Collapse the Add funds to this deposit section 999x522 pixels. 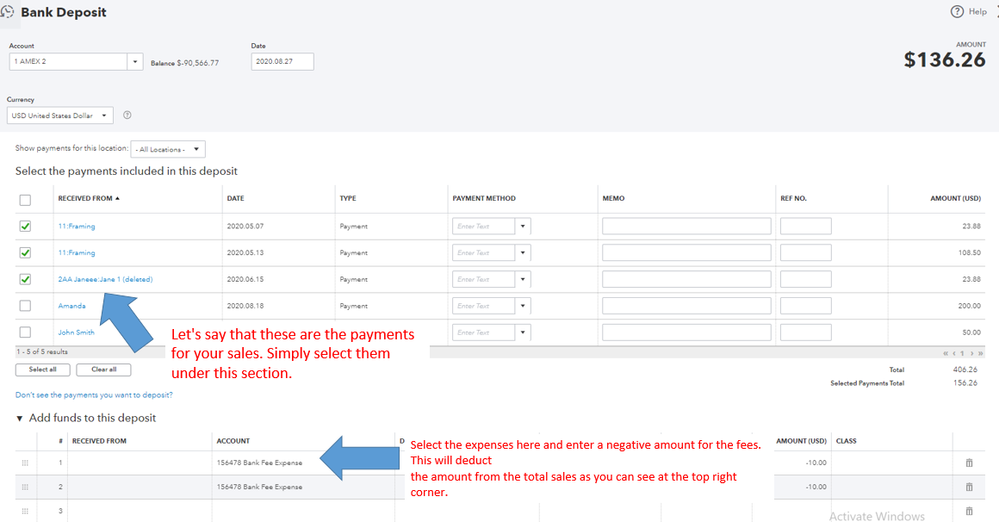coord(19,419)
